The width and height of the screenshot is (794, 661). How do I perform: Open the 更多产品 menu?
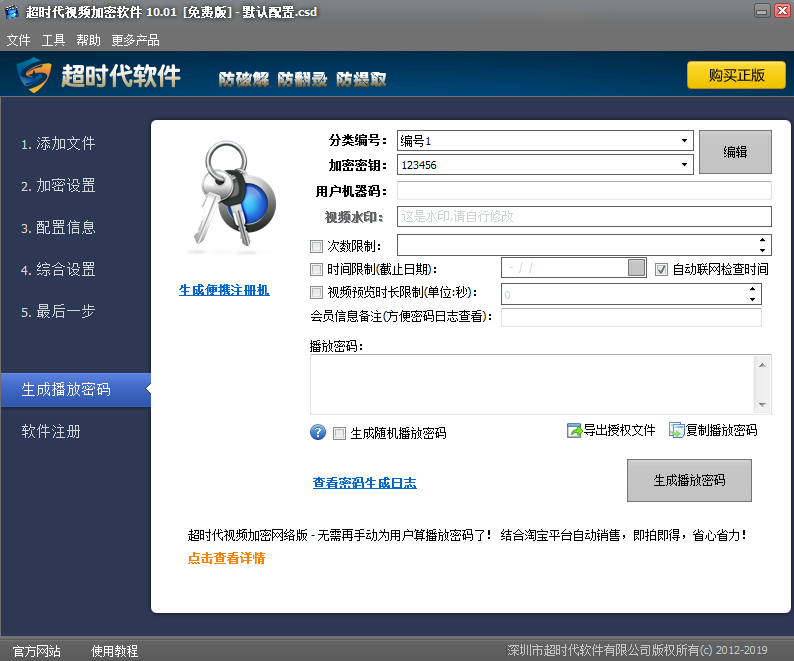pyautogui.click(x=135, y=40)
